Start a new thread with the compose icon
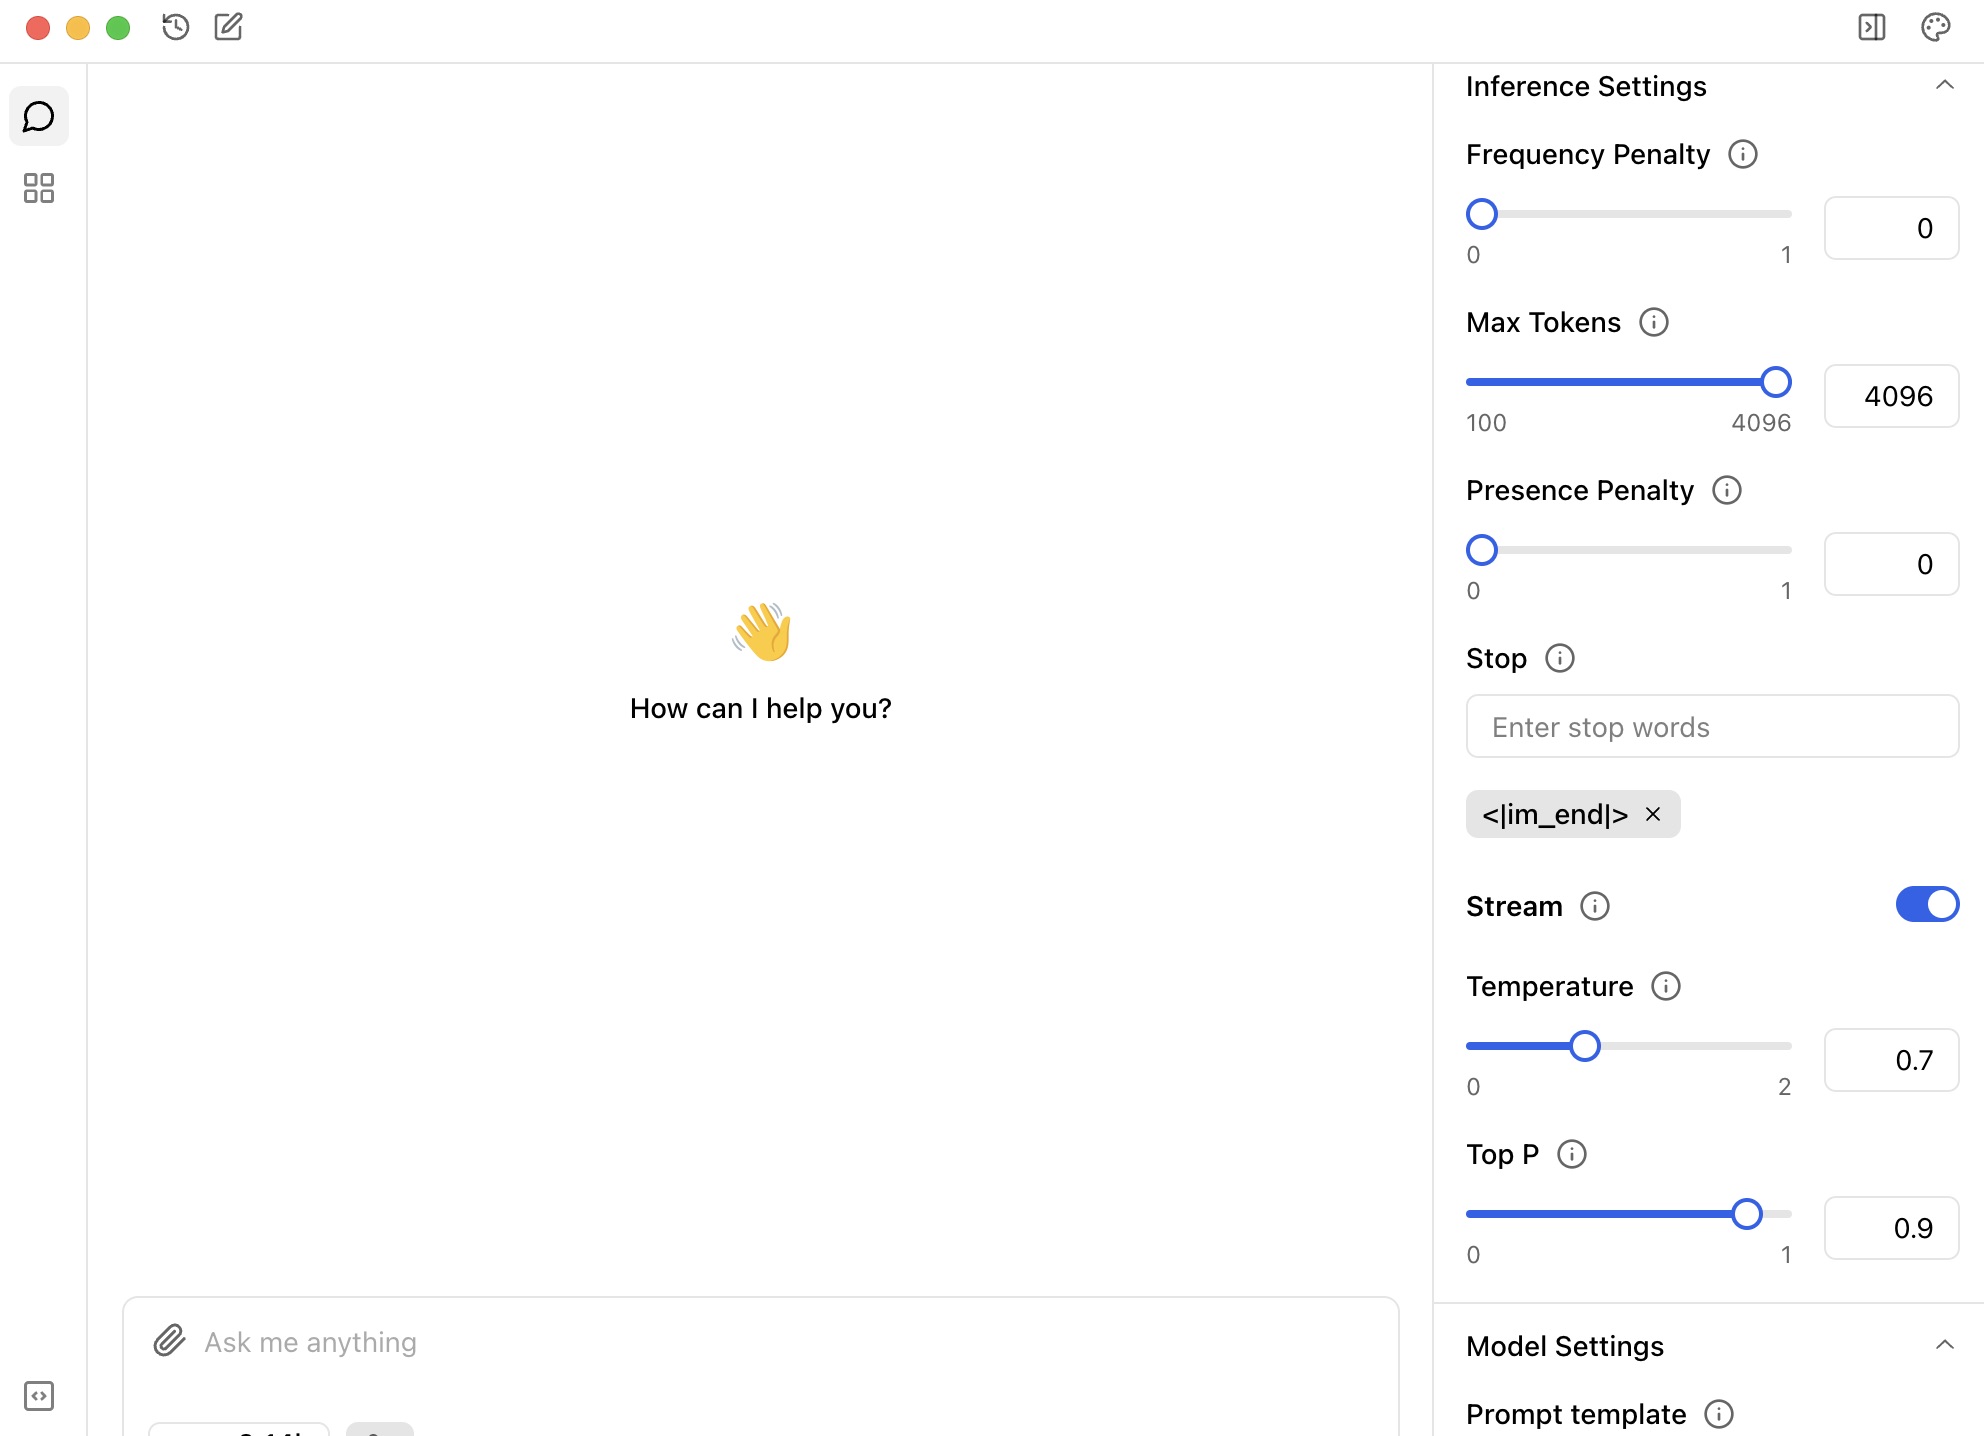Image resolution: width=1984 pixels, height=1436 pixels. 228,27
